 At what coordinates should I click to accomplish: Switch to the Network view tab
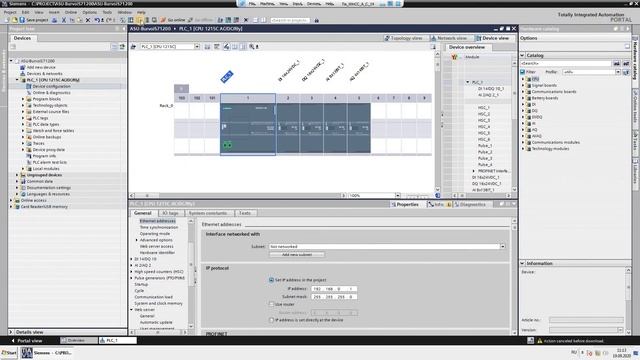449,38
